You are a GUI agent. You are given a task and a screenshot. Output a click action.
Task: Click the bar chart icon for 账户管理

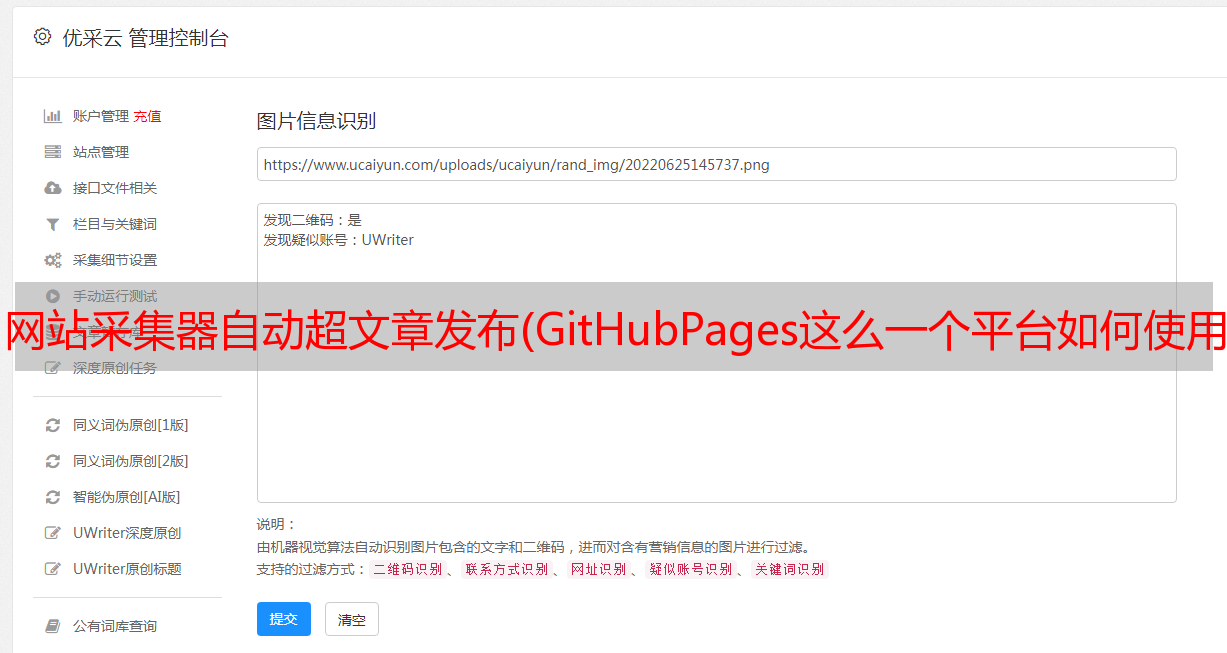coord(53,116)
